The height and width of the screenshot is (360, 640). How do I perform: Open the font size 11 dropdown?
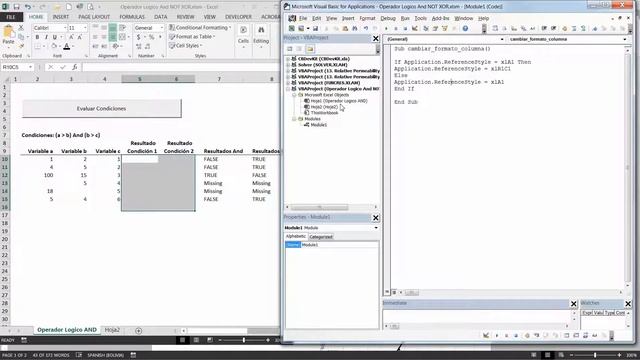click(x=85, y=28)
